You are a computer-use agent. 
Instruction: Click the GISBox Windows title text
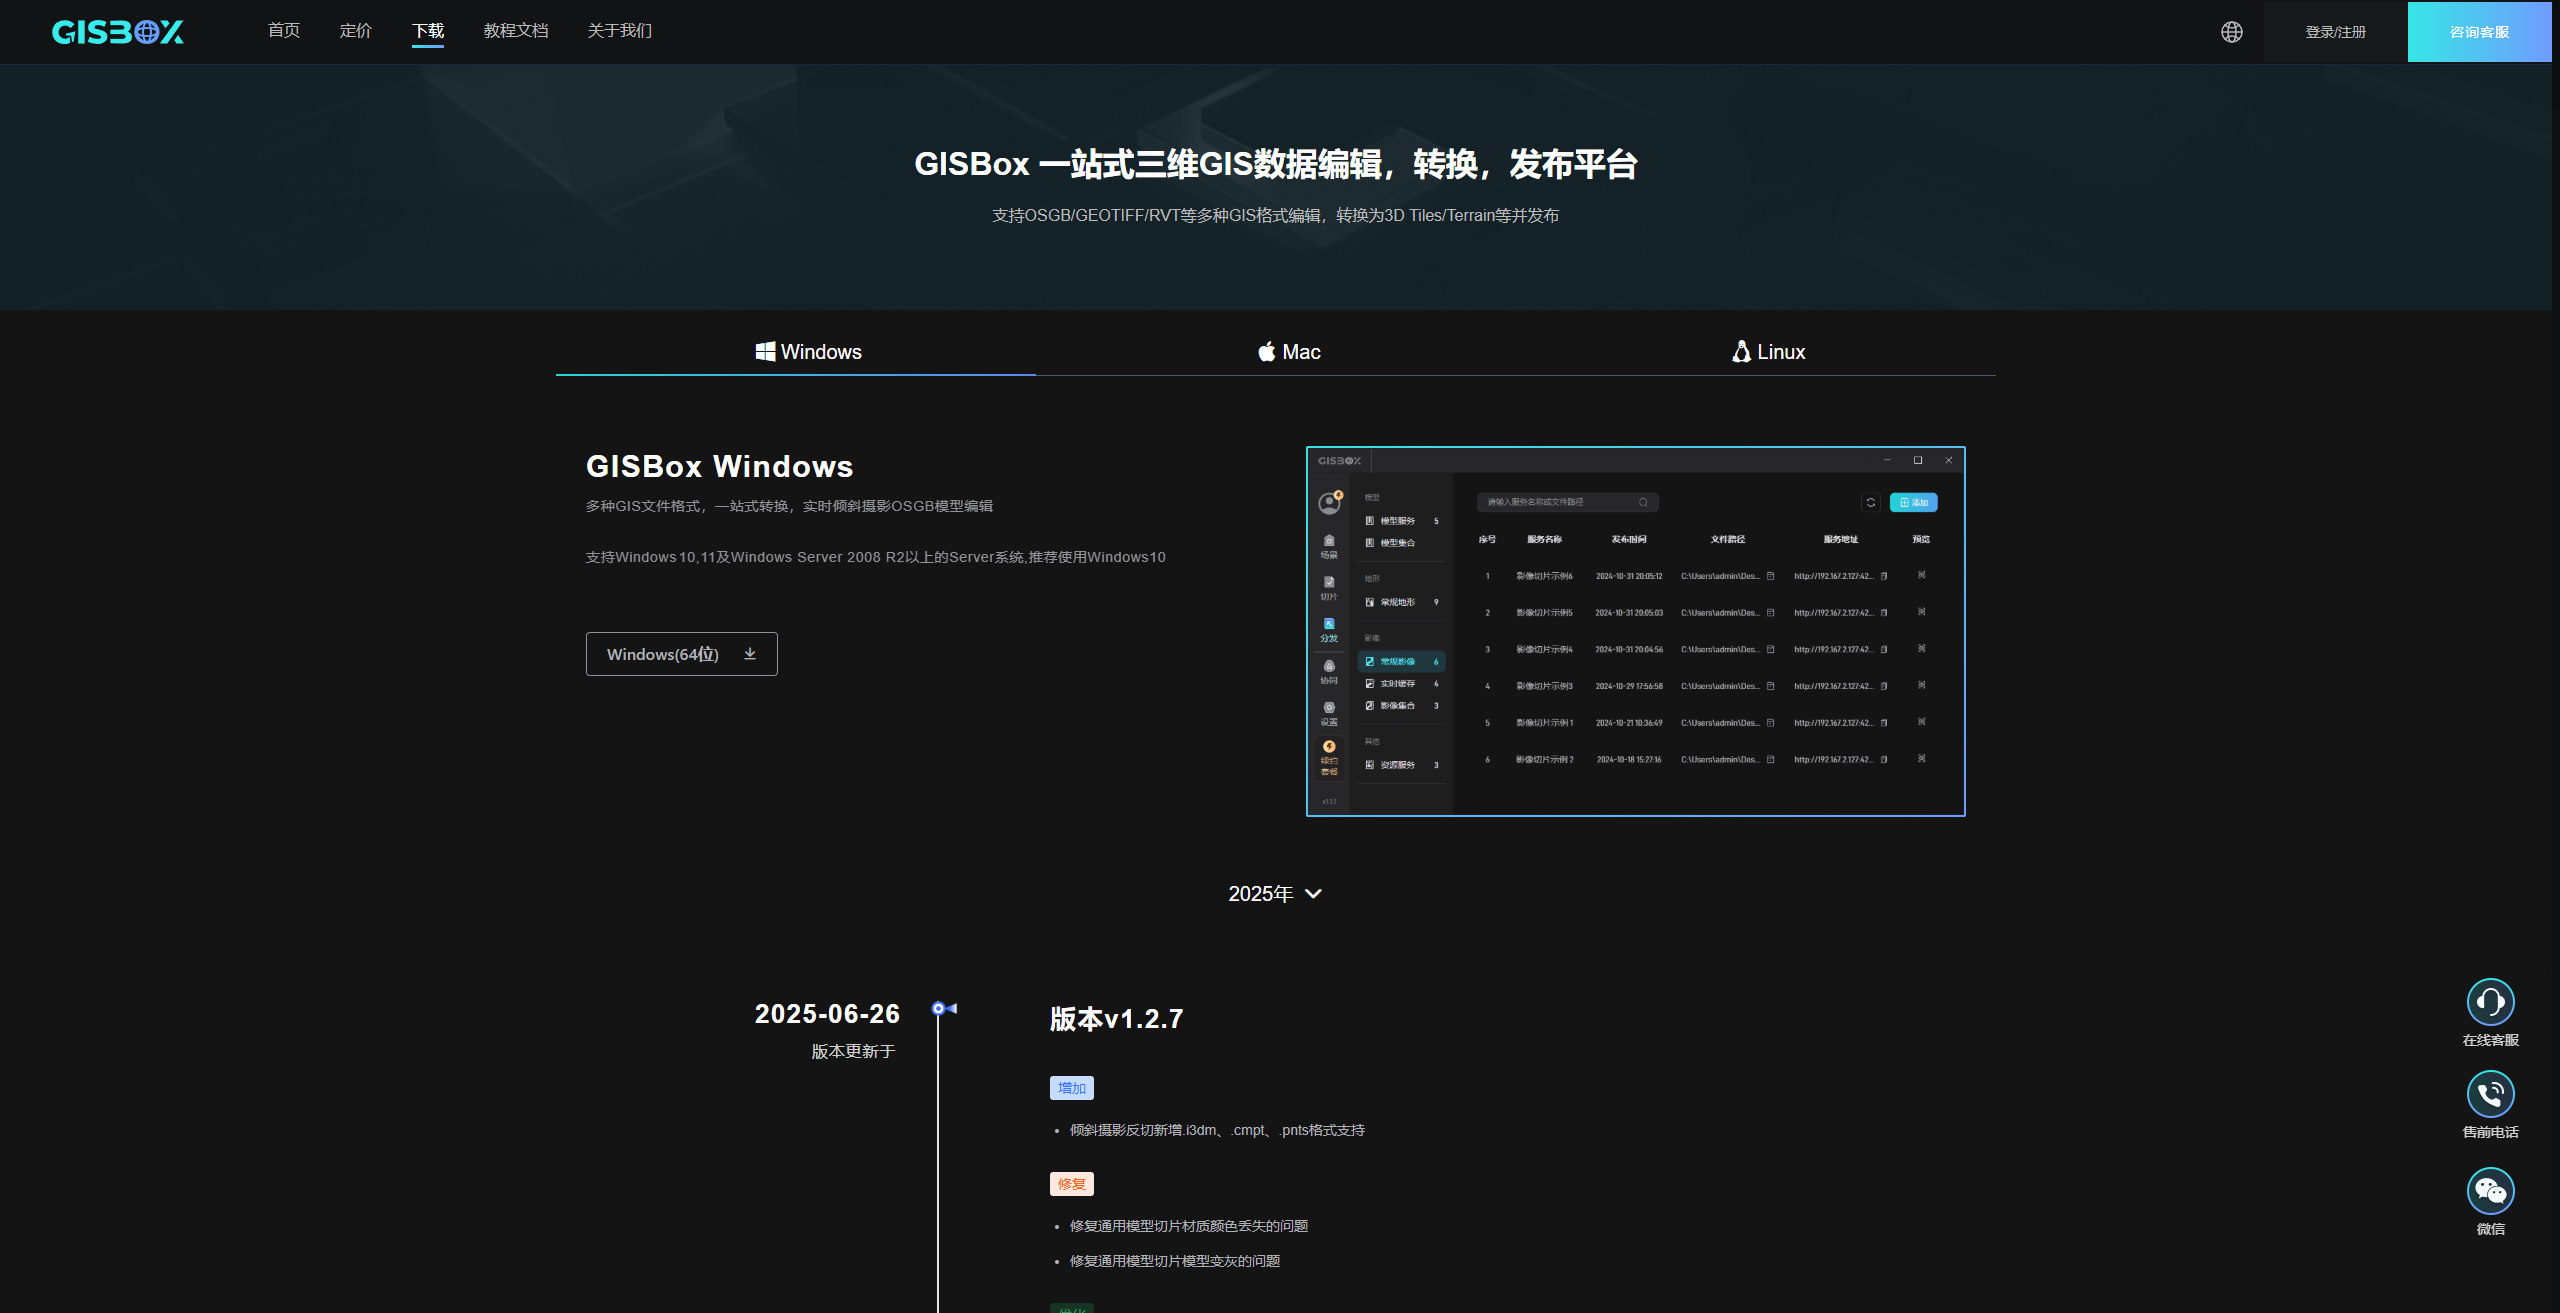pyautogui.click(x=720, y=466)
